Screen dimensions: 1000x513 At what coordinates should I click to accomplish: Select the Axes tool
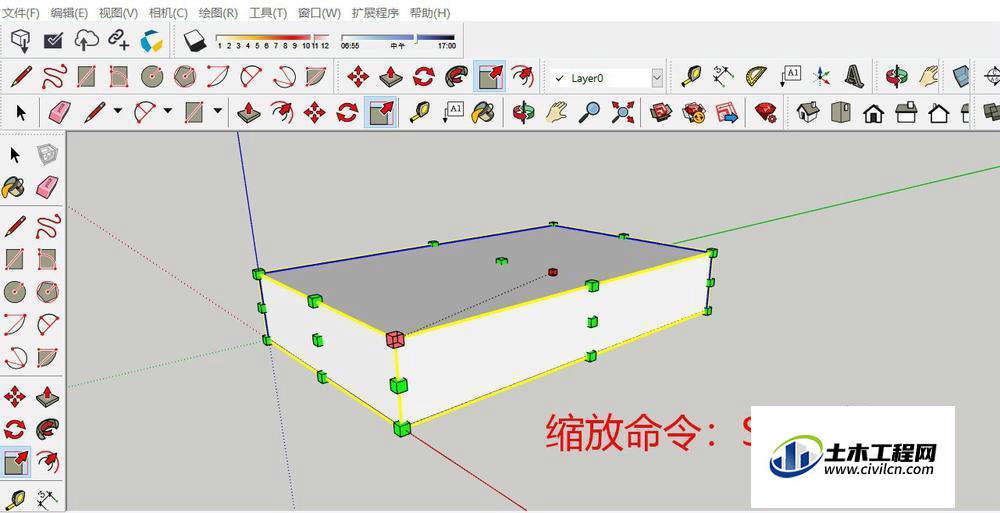point(822,77)
